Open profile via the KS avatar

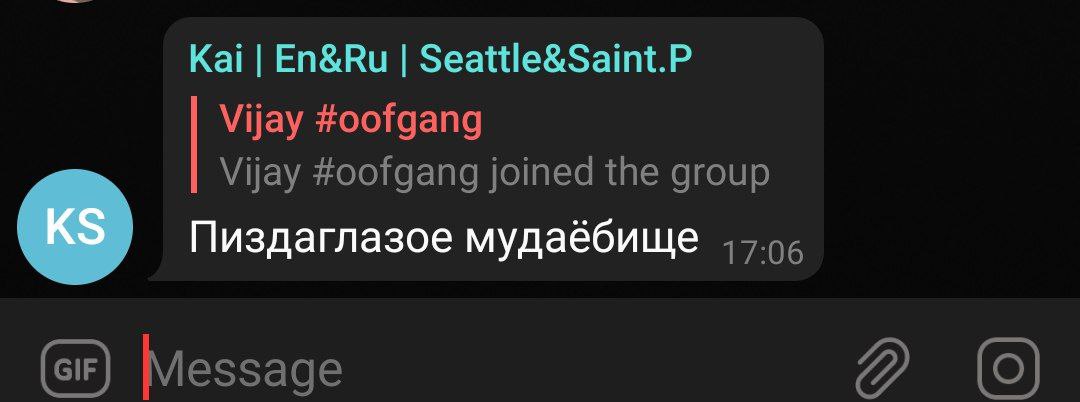point(74,227)
